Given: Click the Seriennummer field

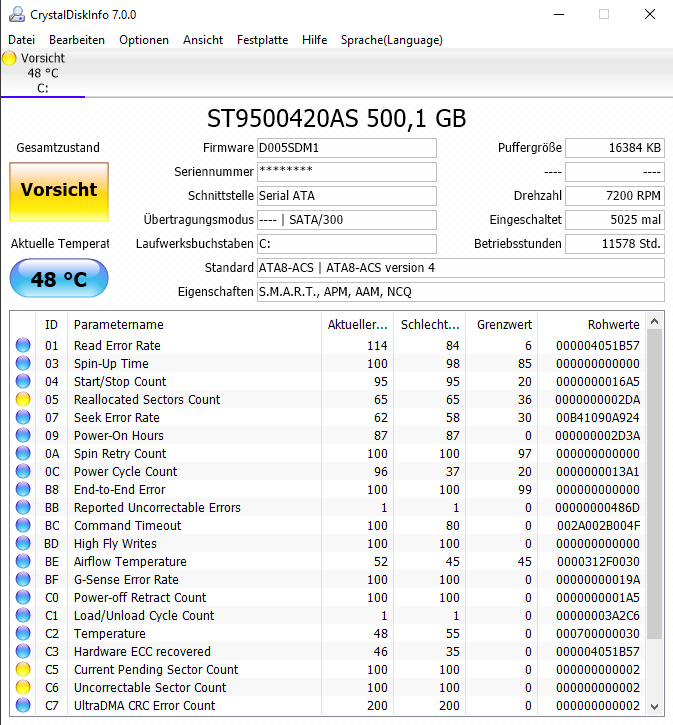Looking at the screenshot, I should coord(347,172).
